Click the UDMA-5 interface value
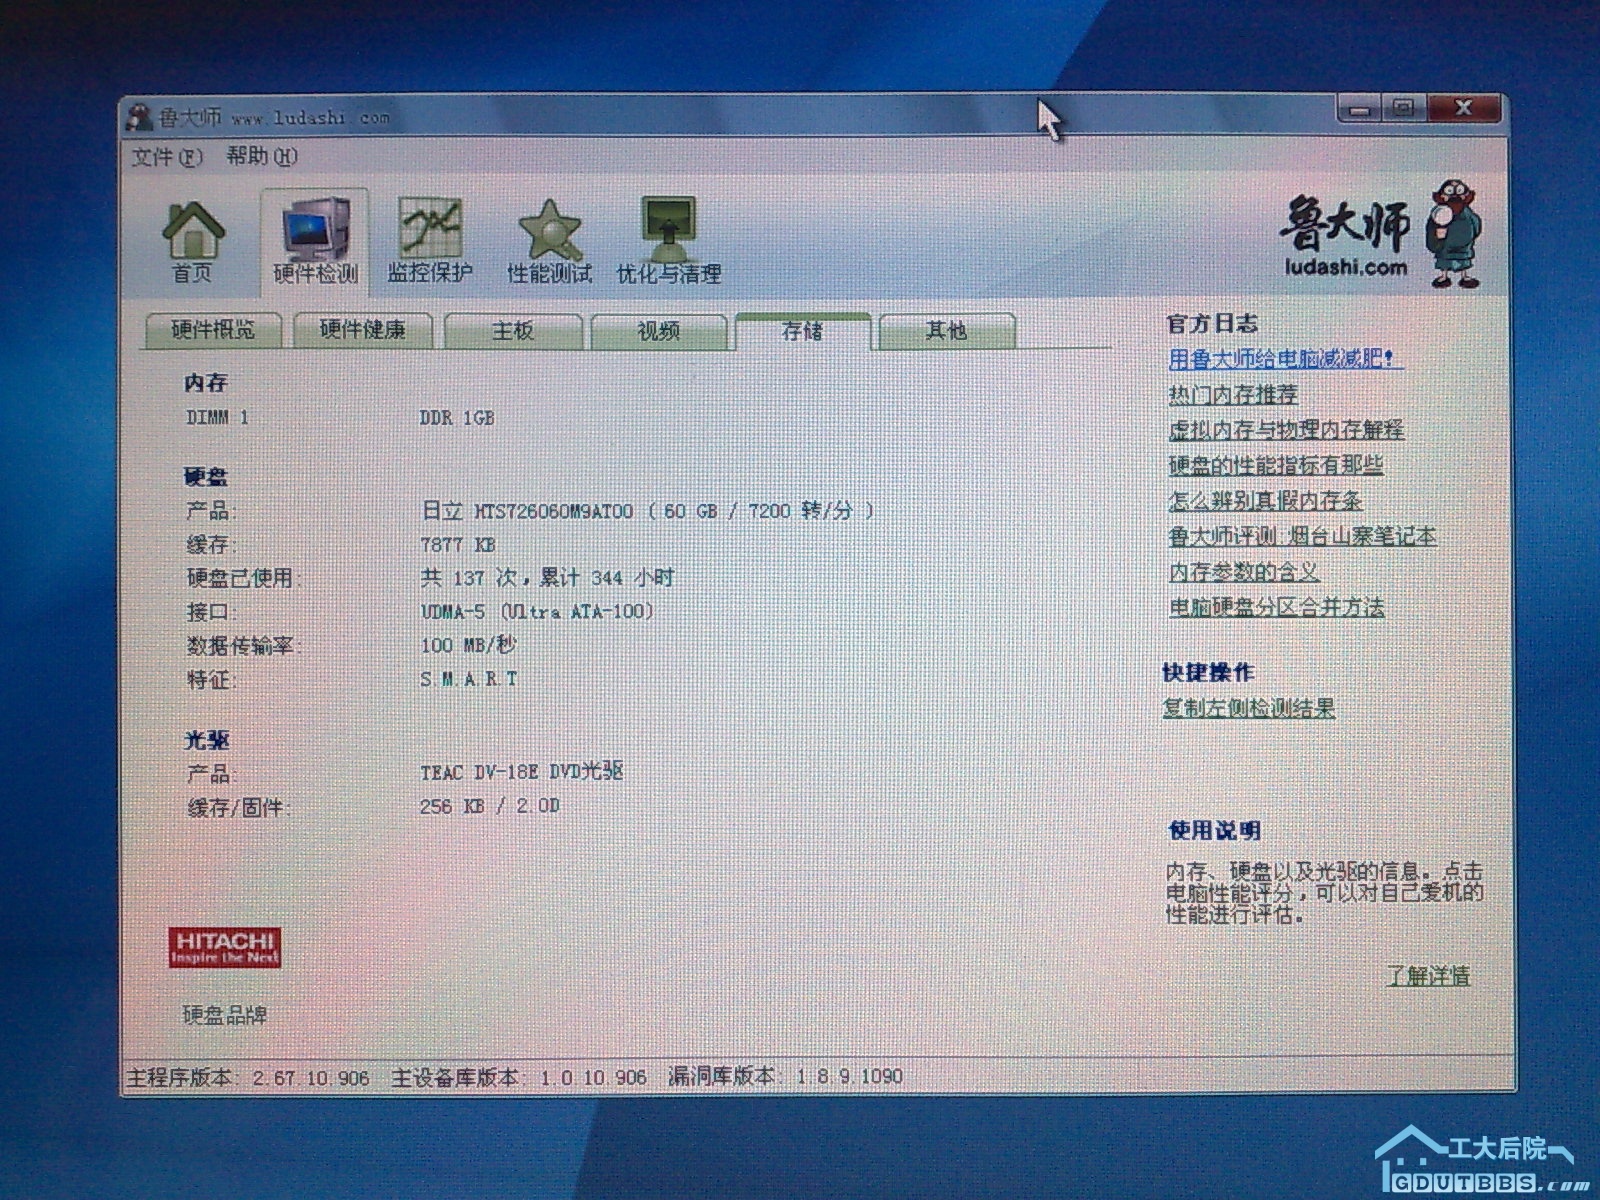Viewport: 1600px width, 1200px height. click(537, 611)
